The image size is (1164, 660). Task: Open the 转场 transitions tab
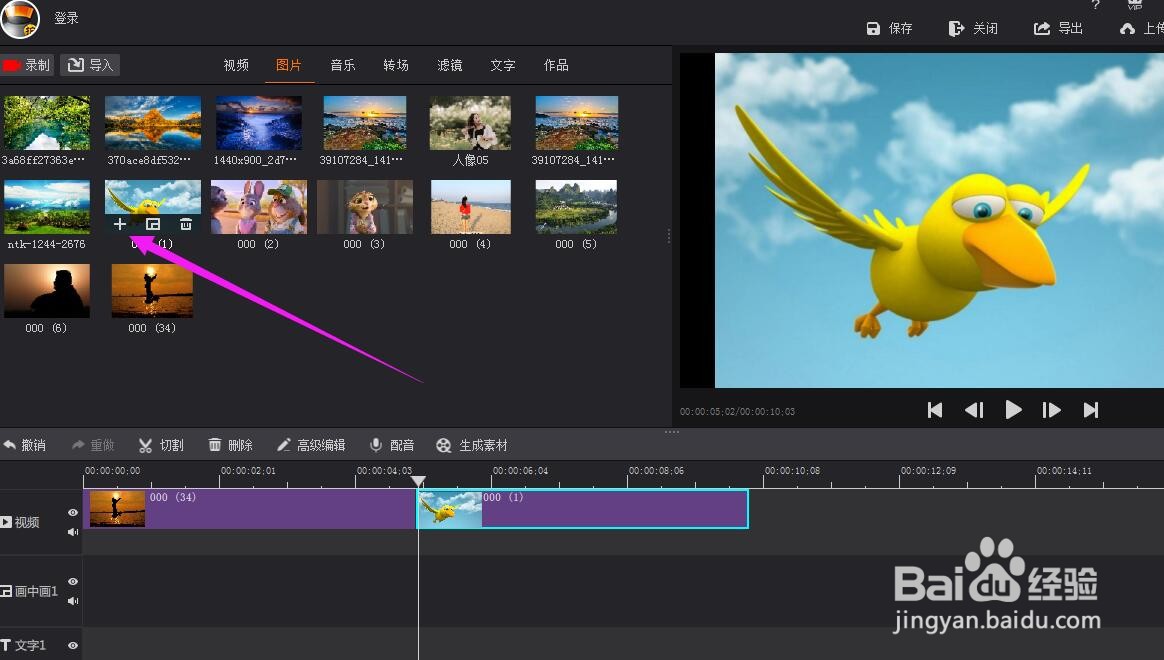coord(396,65)
